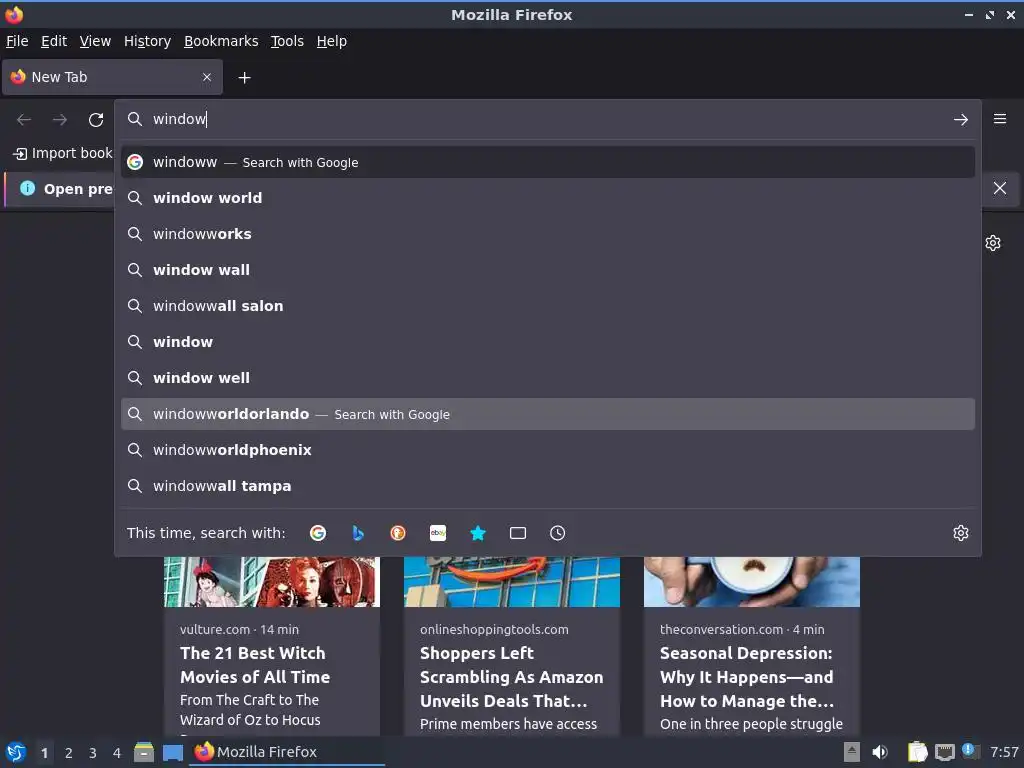Switch to workspace 1 in taskbar

point(44,753)
